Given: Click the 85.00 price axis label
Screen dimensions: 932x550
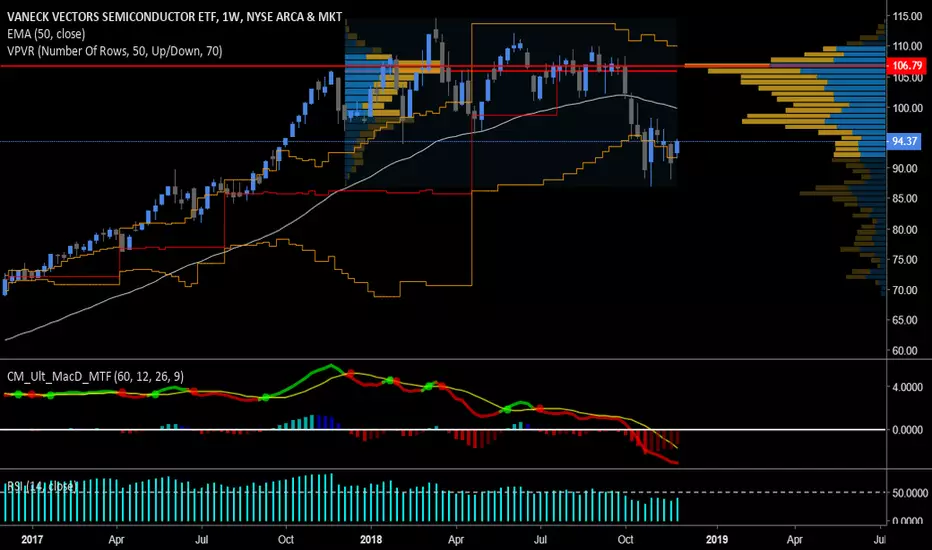Looking at the screenshot, I should pyautogui.click(x=907, y=198).
